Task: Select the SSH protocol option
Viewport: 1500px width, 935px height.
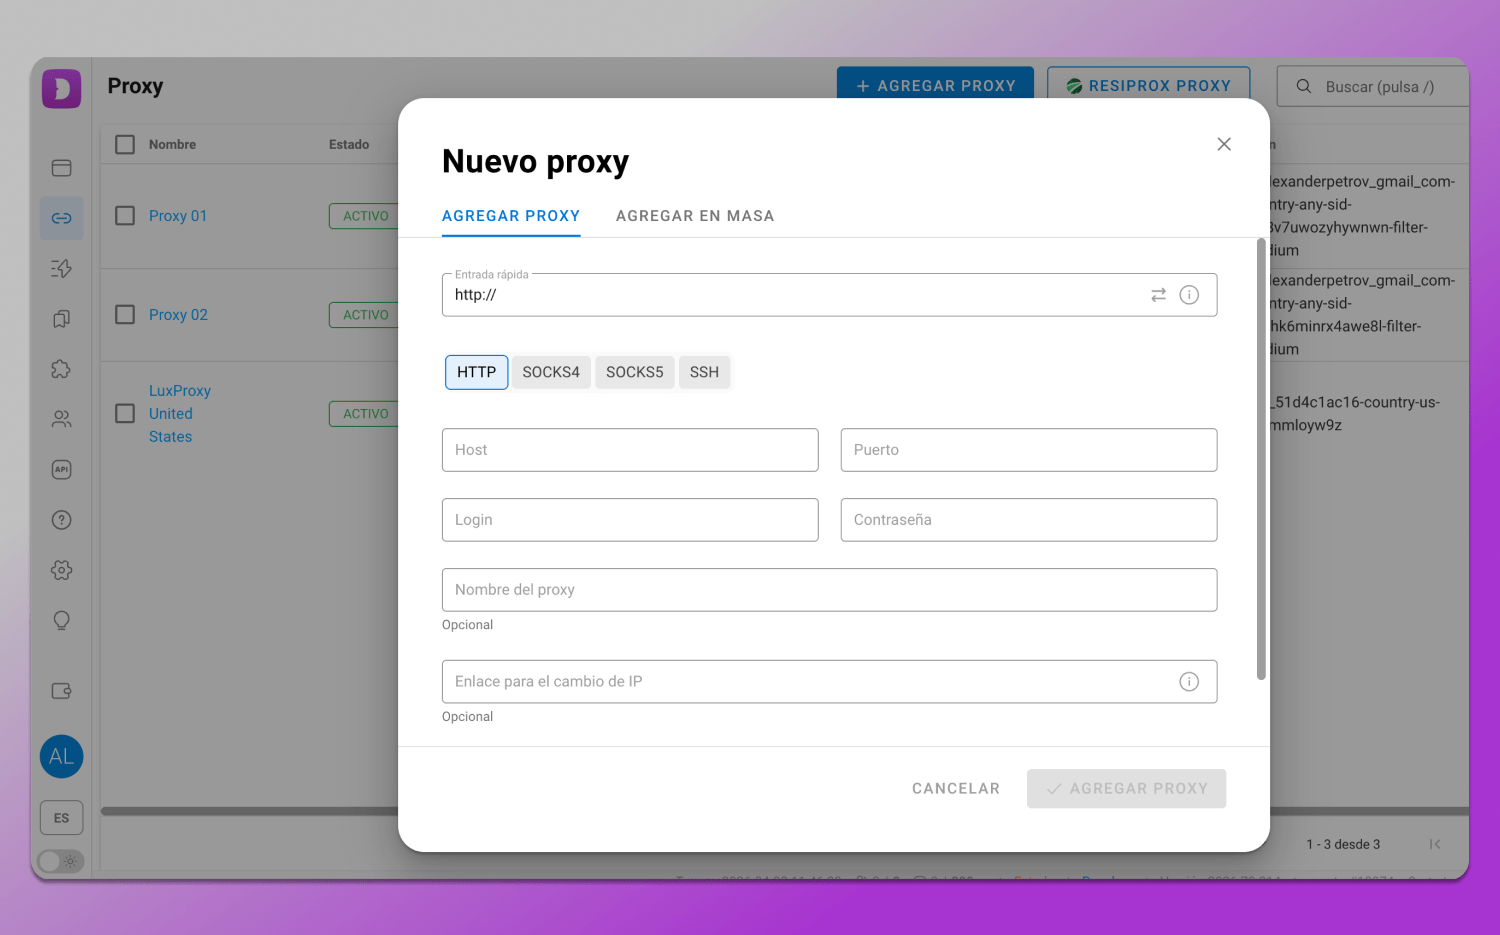Action: pos(704,372)
